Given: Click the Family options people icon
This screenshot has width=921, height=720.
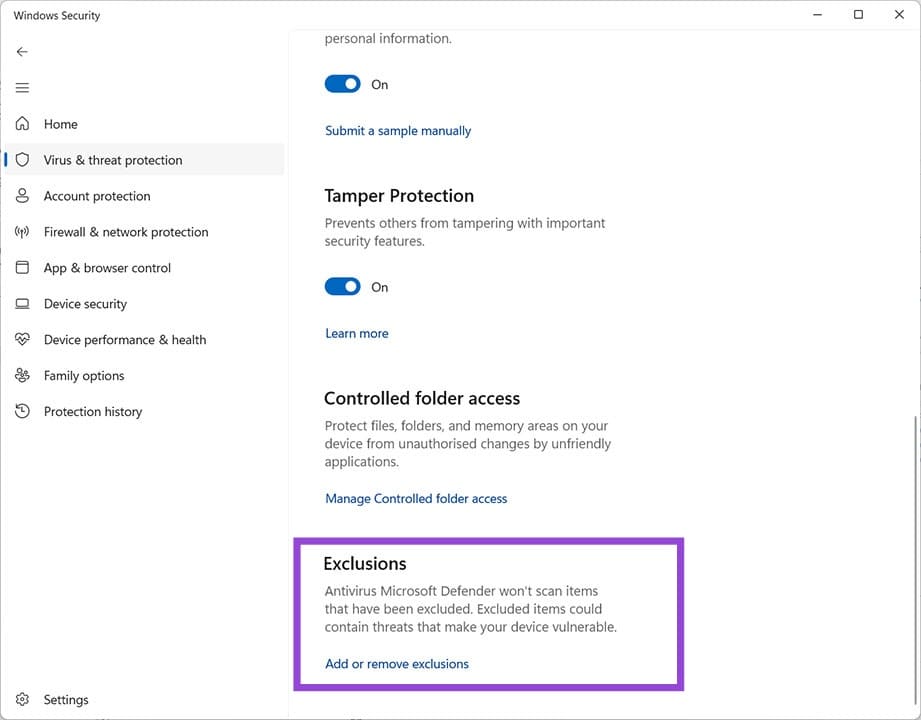Looking at the screenshot, I should tap(22, 376).
